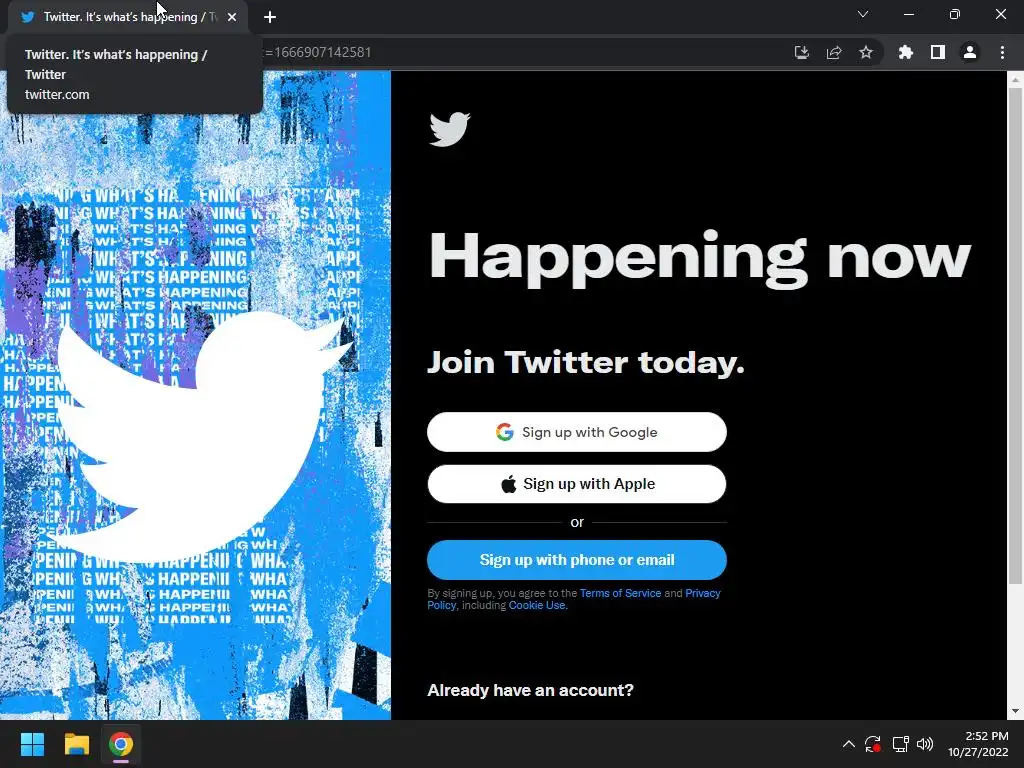The width and height of the screenshot is (1024, 768).
Task: Choose Sign up with Apple
Action: coord(577,484)
